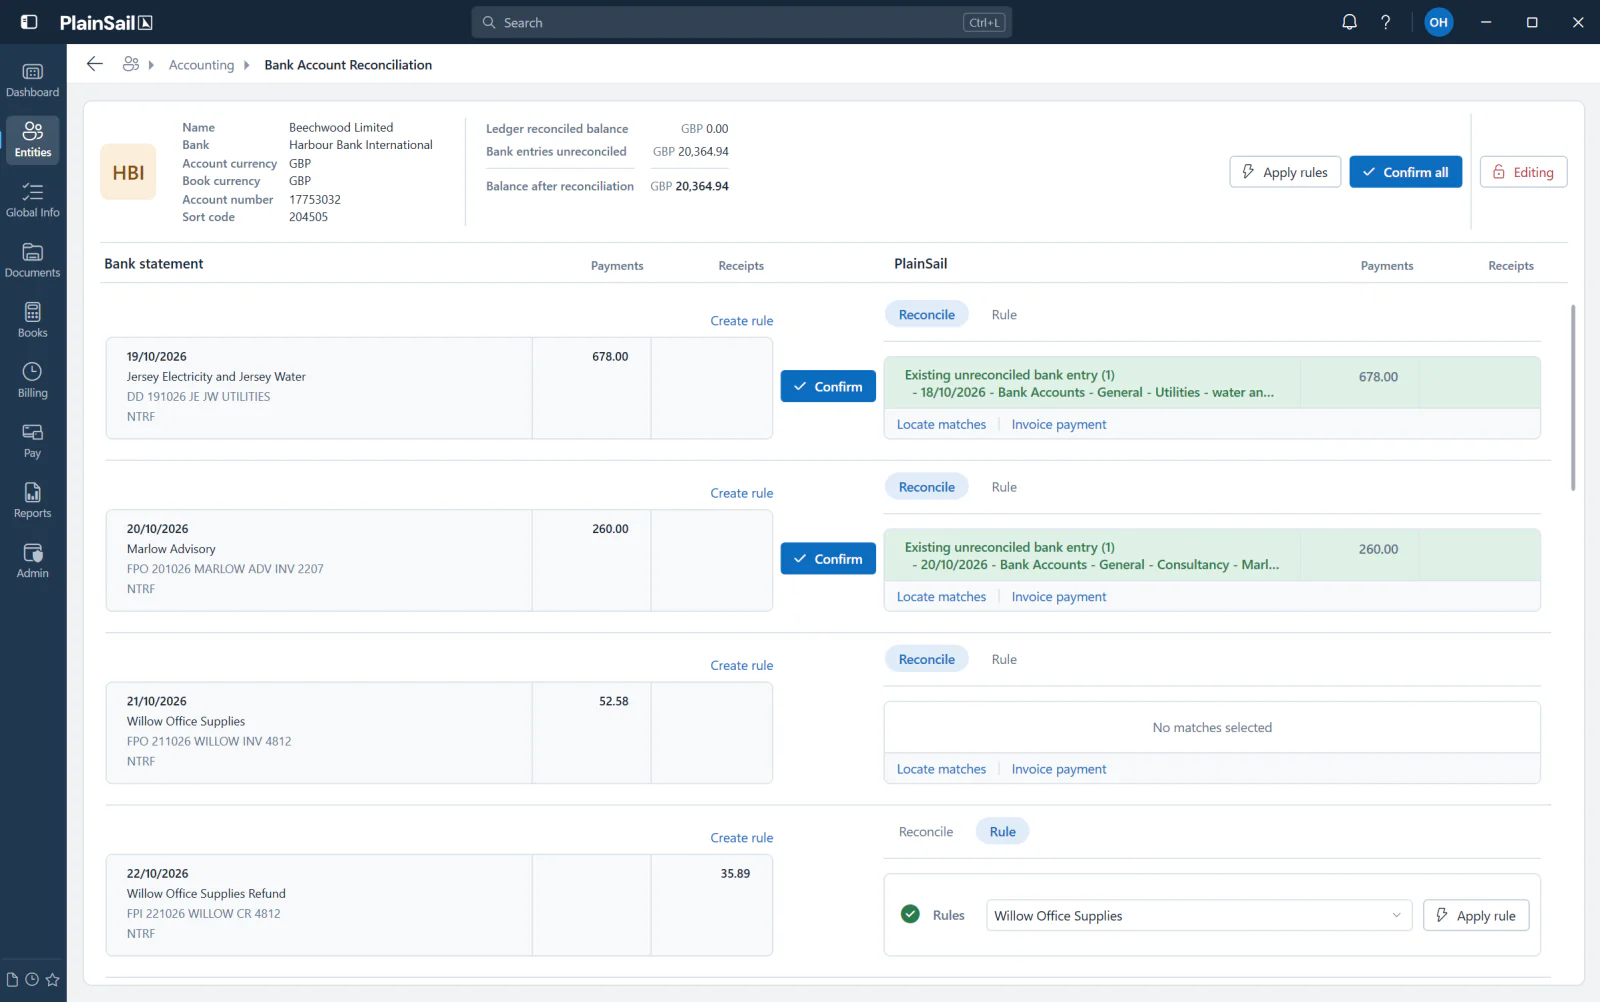
Task: Expand the Willow Office Supplies rules dropdown
Action: click(1199, 915)
